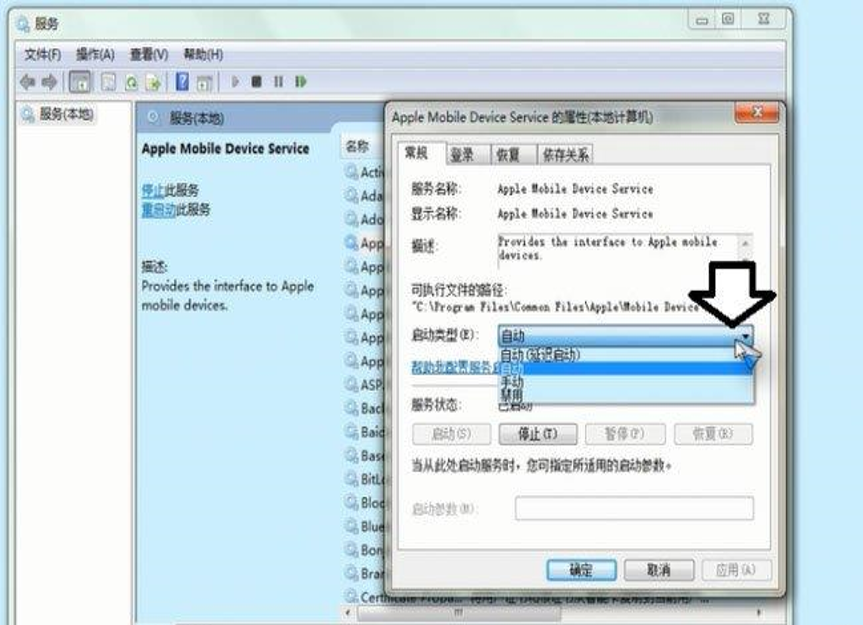Open the 启动类型 dropdown arrow
This screenshot has width=863, height=625.
tap(745, 336)
